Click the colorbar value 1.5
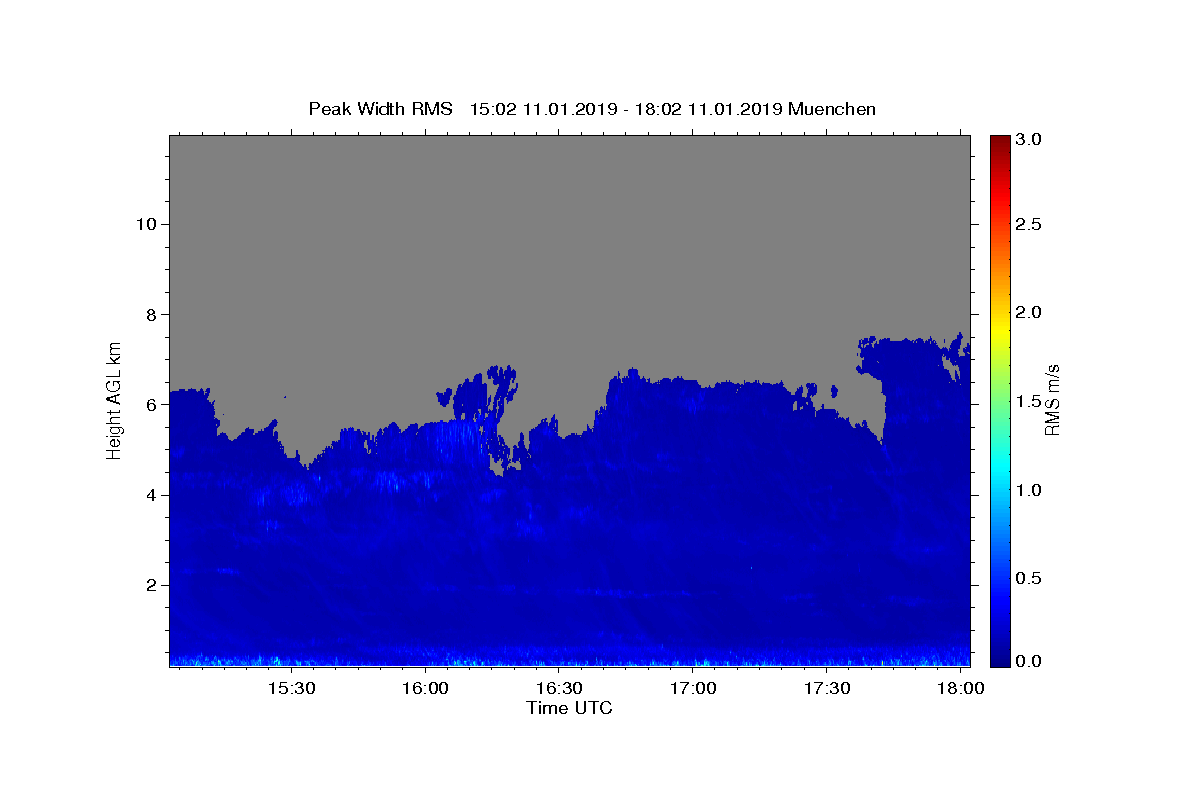This screenshot has width=1200, height=800. (x=1030, y=402)
